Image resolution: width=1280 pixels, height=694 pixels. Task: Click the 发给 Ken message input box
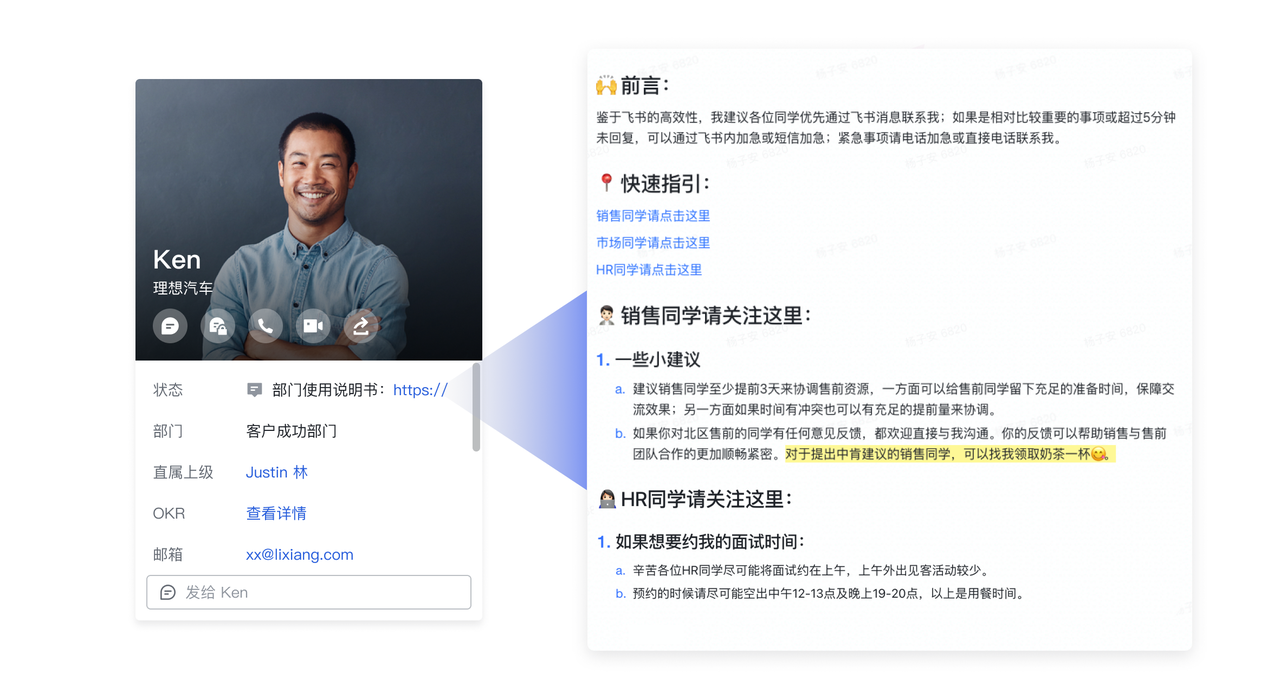(320, 592)
